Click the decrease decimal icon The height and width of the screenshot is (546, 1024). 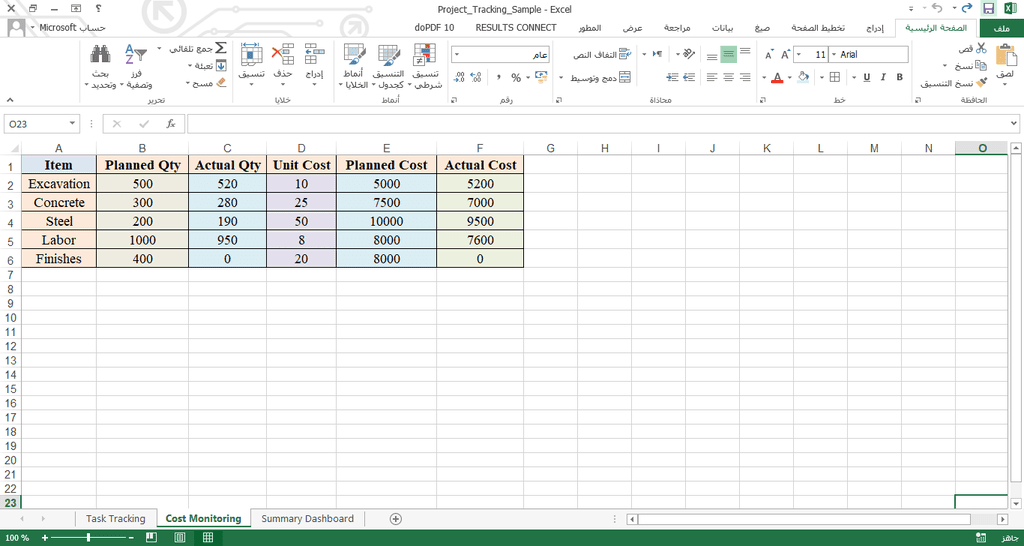tap(459, 78)
